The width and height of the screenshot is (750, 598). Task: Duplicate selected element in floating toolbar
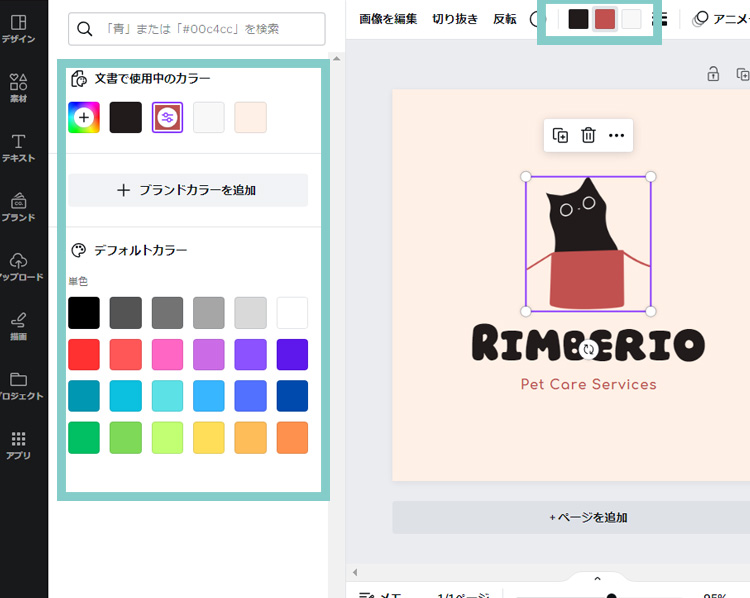pyautogui.click(x=560, y=135)
